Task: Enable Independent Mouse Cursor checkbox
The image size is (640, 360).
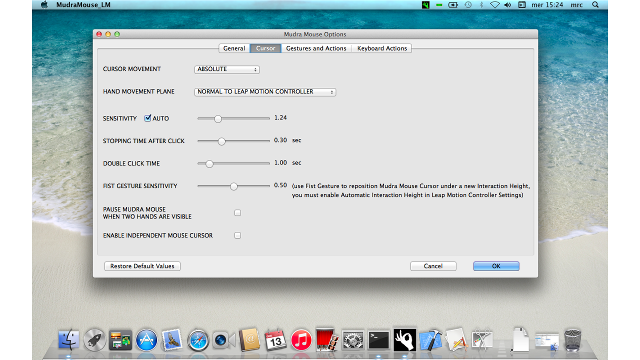Action: coord(238,236)
